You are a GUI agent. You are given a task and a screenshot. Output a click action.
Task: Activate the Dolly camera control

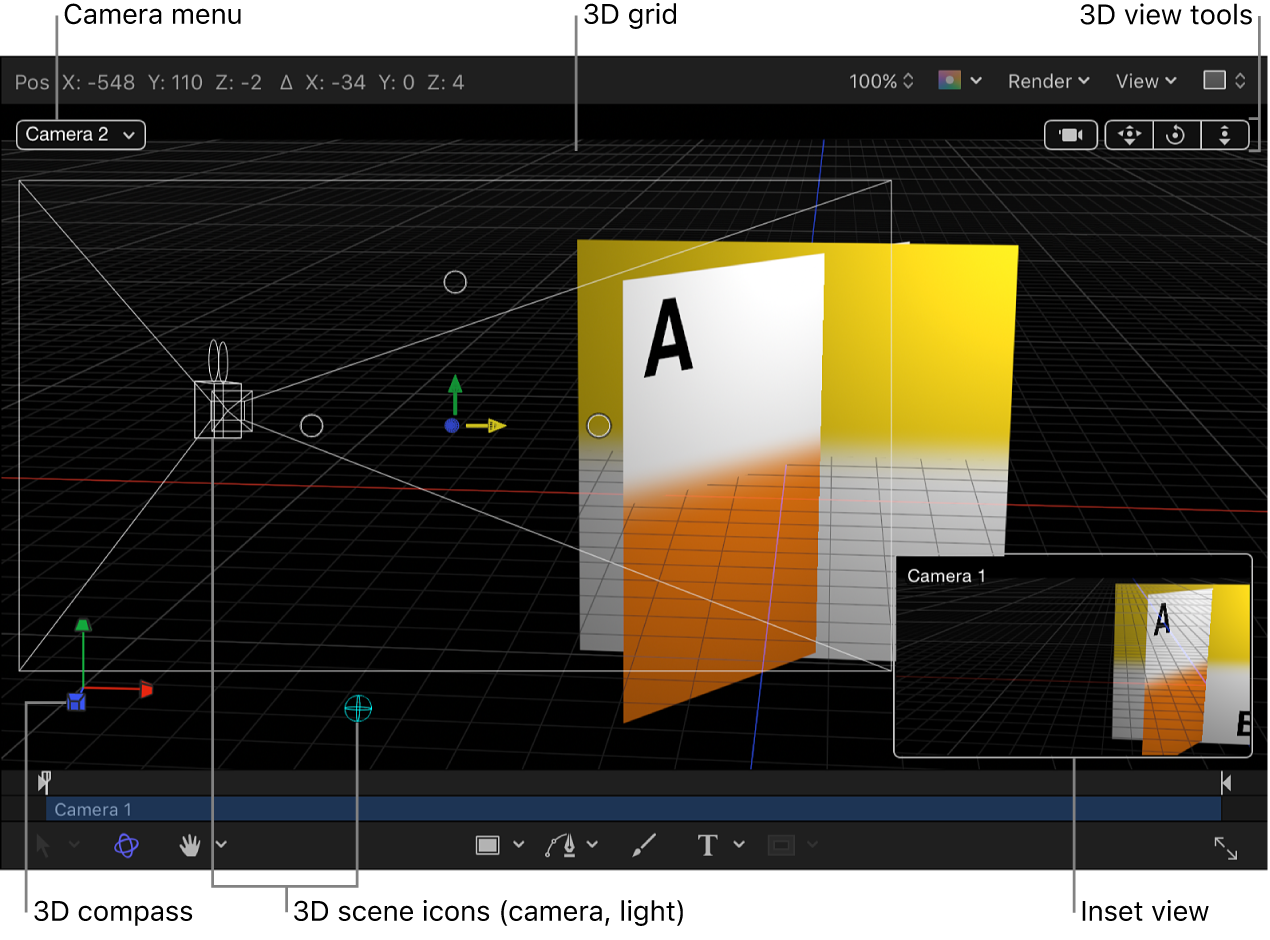(x=1225, y=135)
